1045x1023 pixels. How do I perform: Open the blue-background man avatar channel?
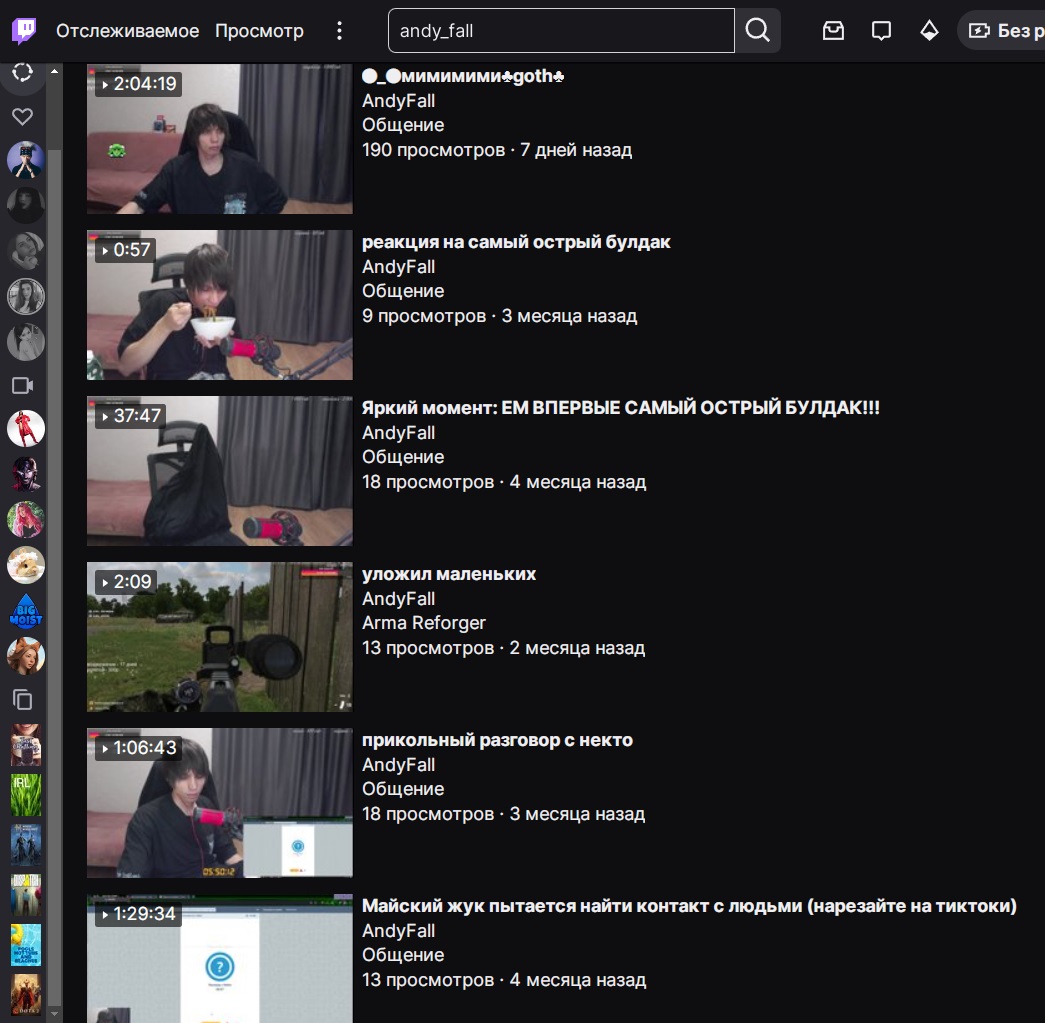(26, 160)
